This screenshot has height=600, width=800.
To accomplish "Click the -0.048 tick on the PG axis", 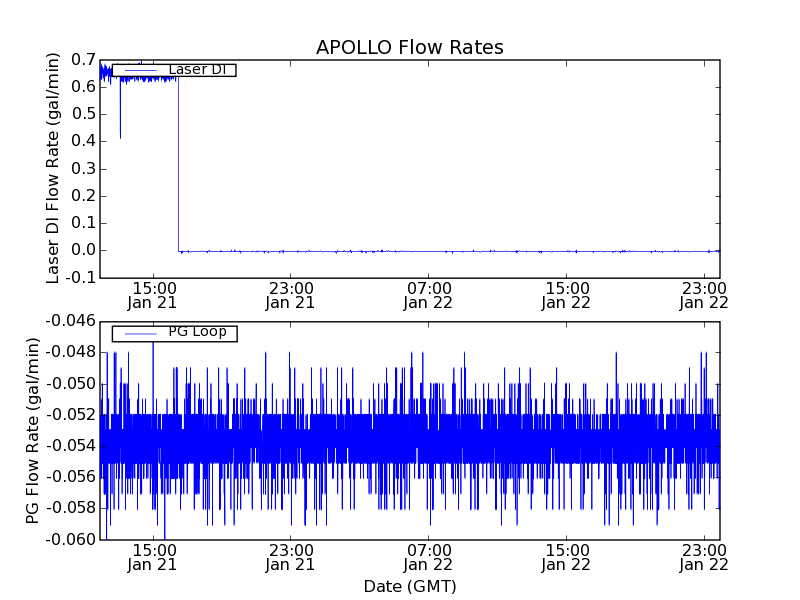I will click(71, 352).
